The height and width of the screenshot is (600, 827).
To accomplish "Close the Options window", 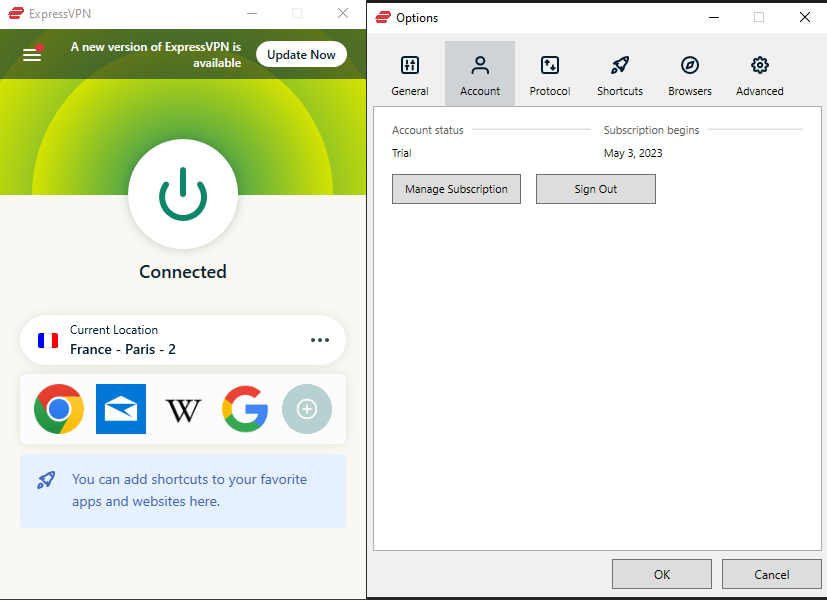I will click(804, 17).
